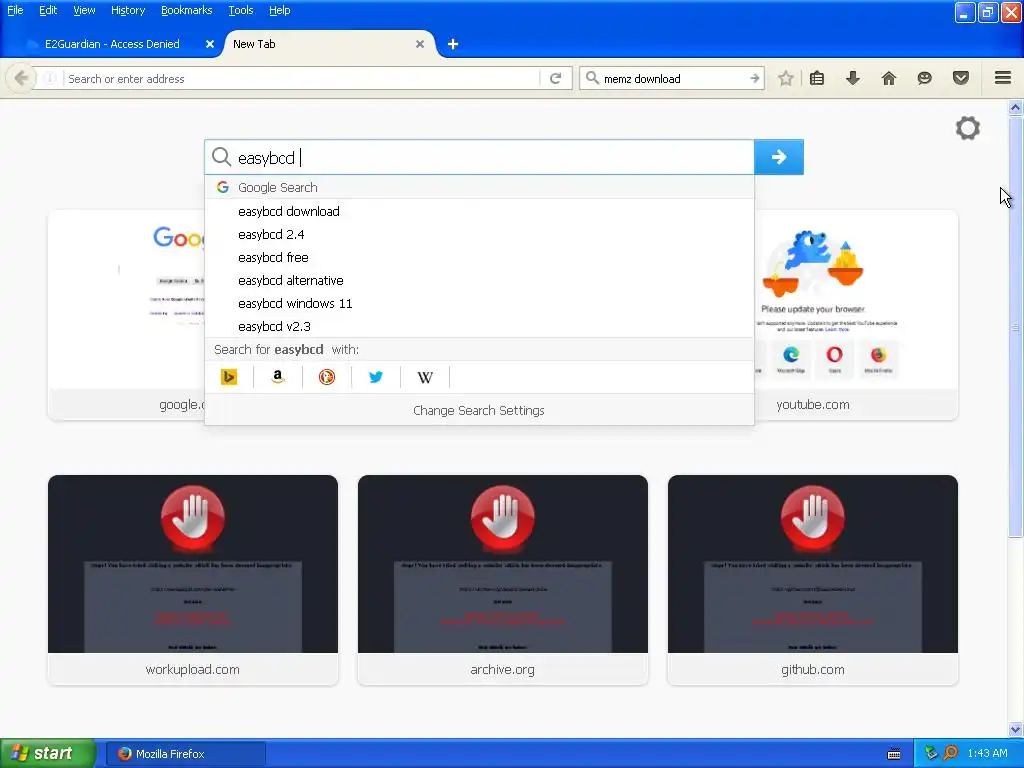The height and width of the screenshot is (768, 1024).
Task: Close the E2Guardian - Access Denied tab
Action: tap(210, 44)
